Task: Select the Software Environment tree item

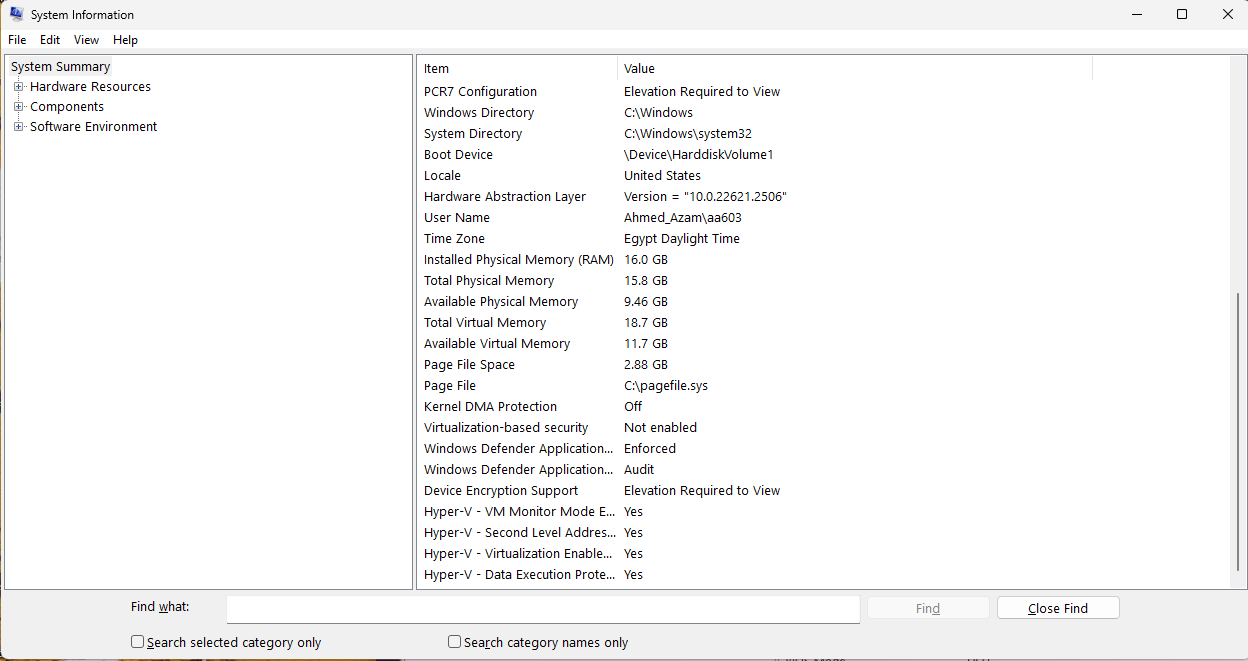Action: pos(93,127)
